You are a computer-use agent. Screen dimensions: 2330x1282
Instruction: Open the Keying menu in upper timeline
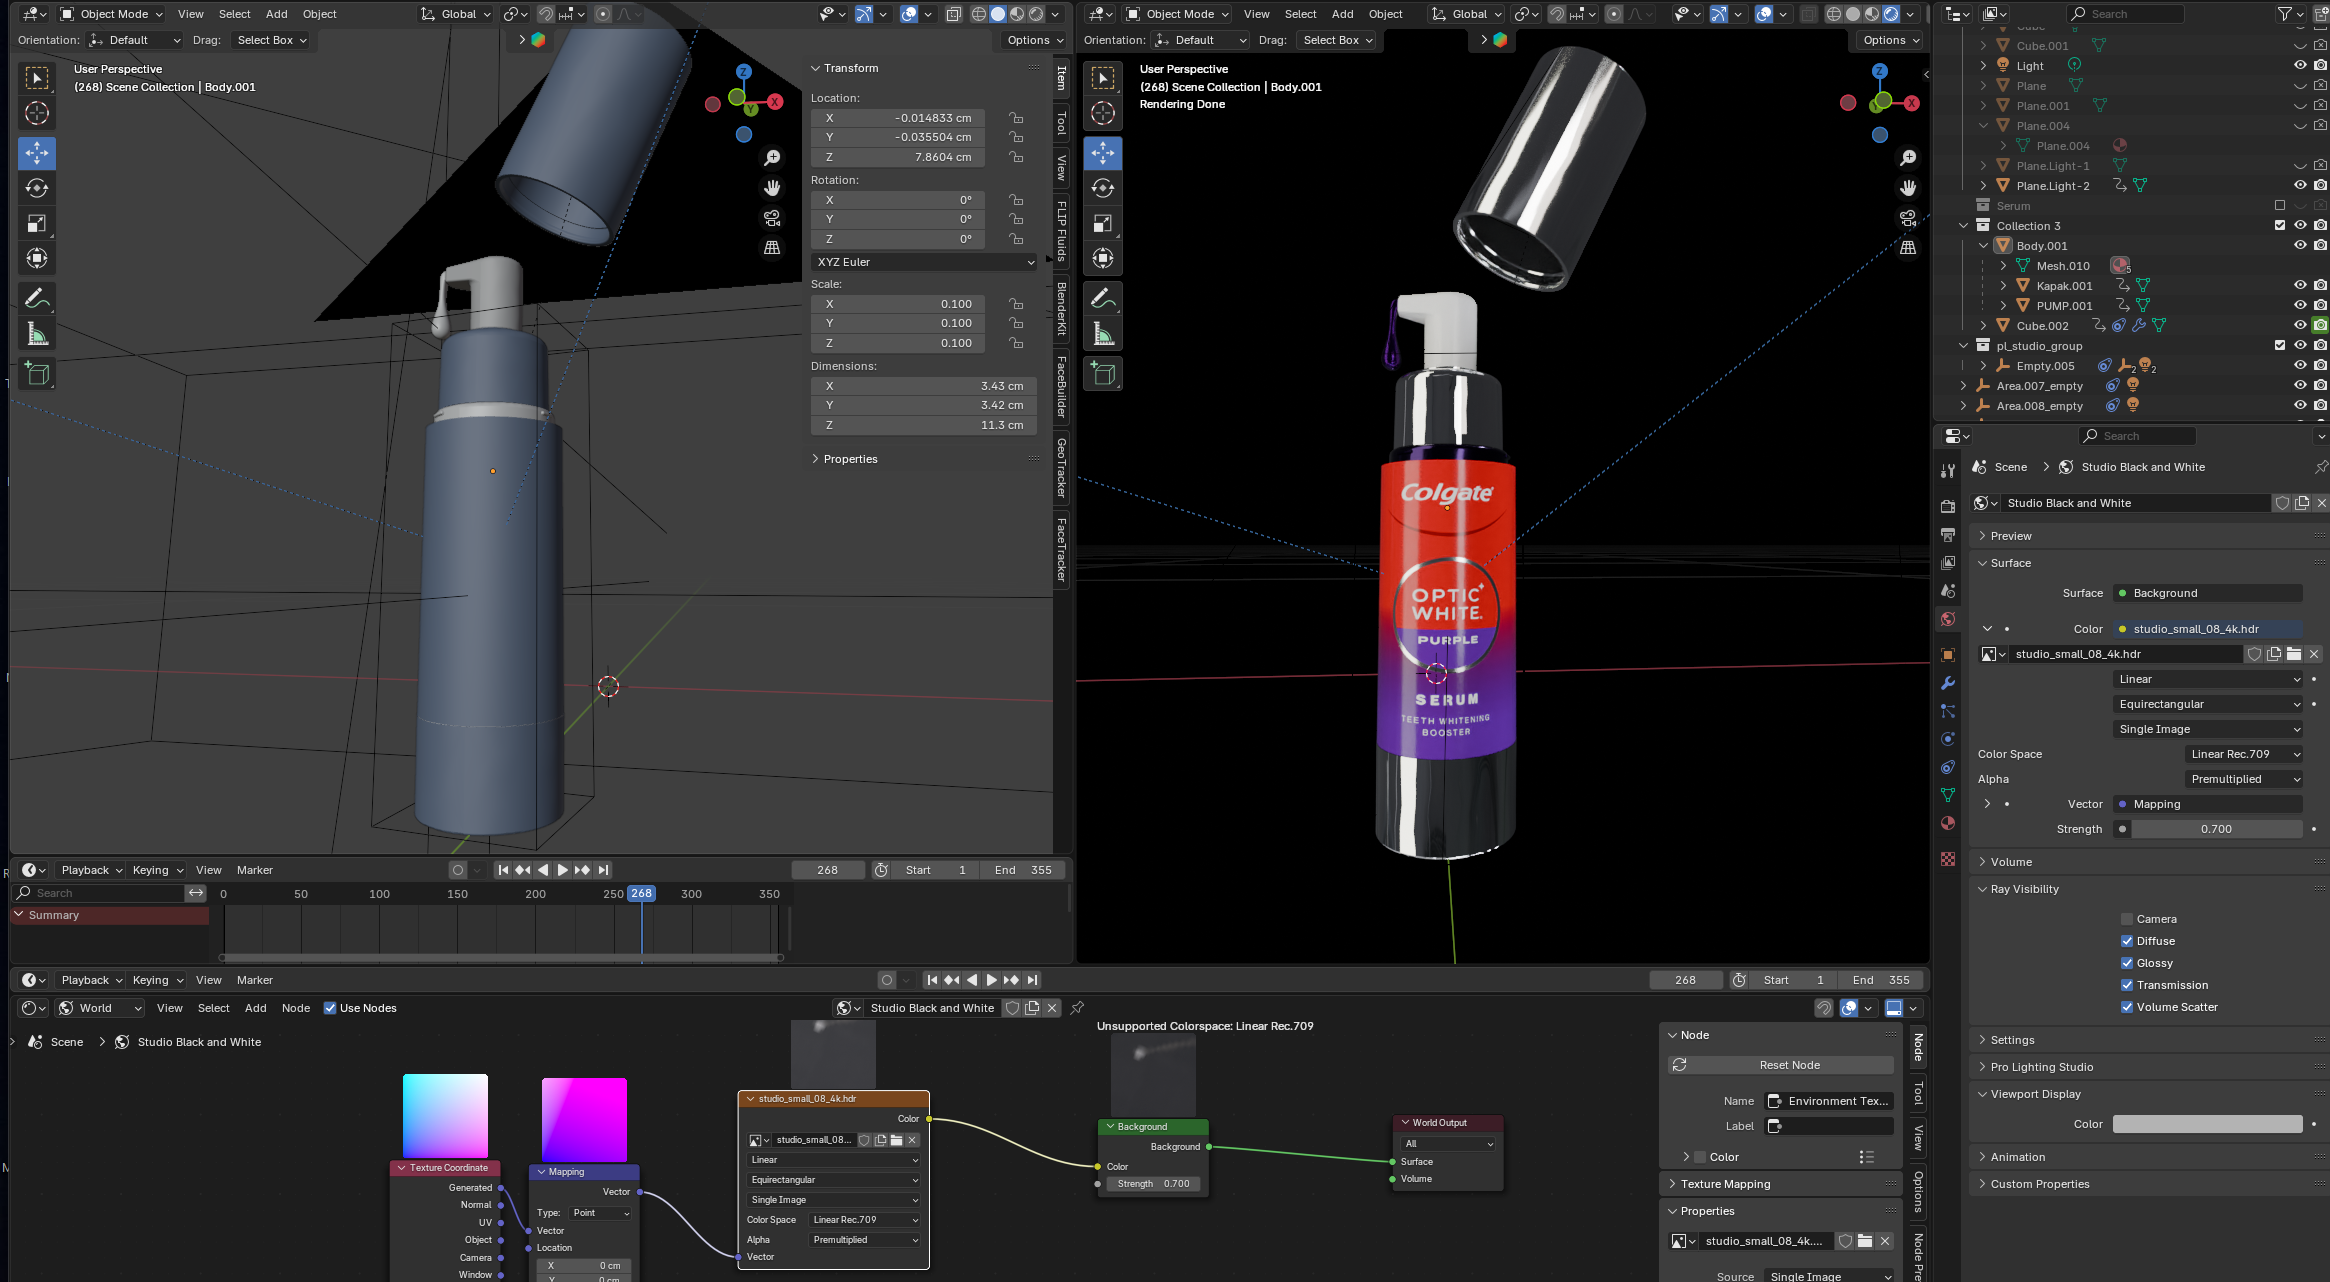tap(158, 870)
